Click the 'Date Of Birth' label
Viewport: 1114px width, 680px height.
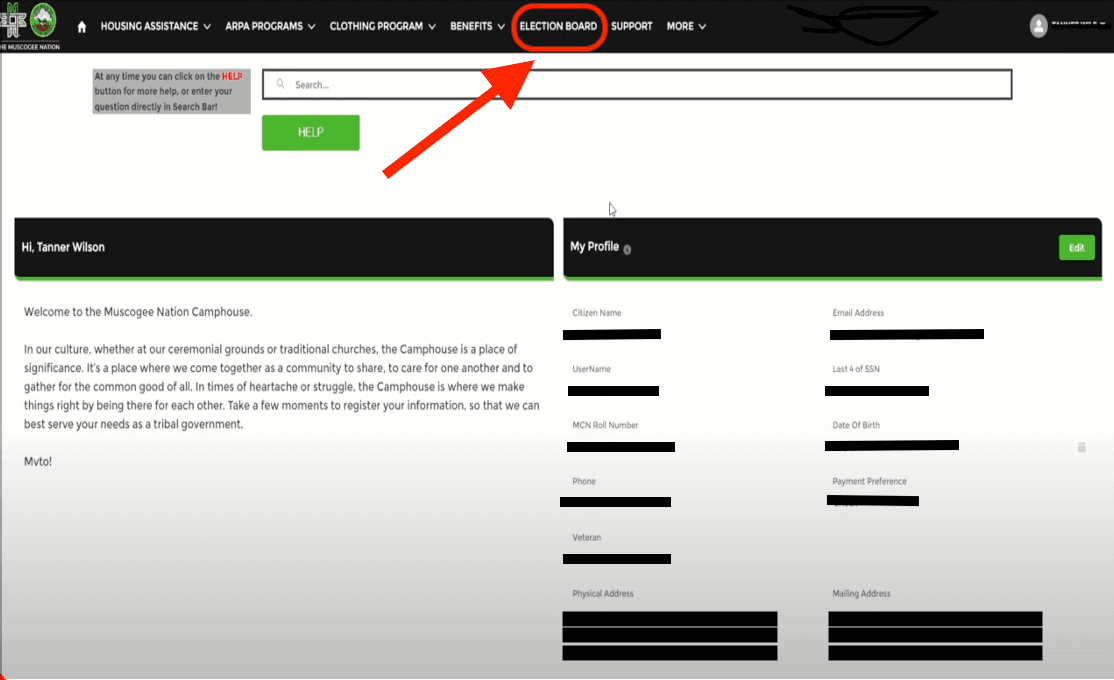tap(855, 425)
